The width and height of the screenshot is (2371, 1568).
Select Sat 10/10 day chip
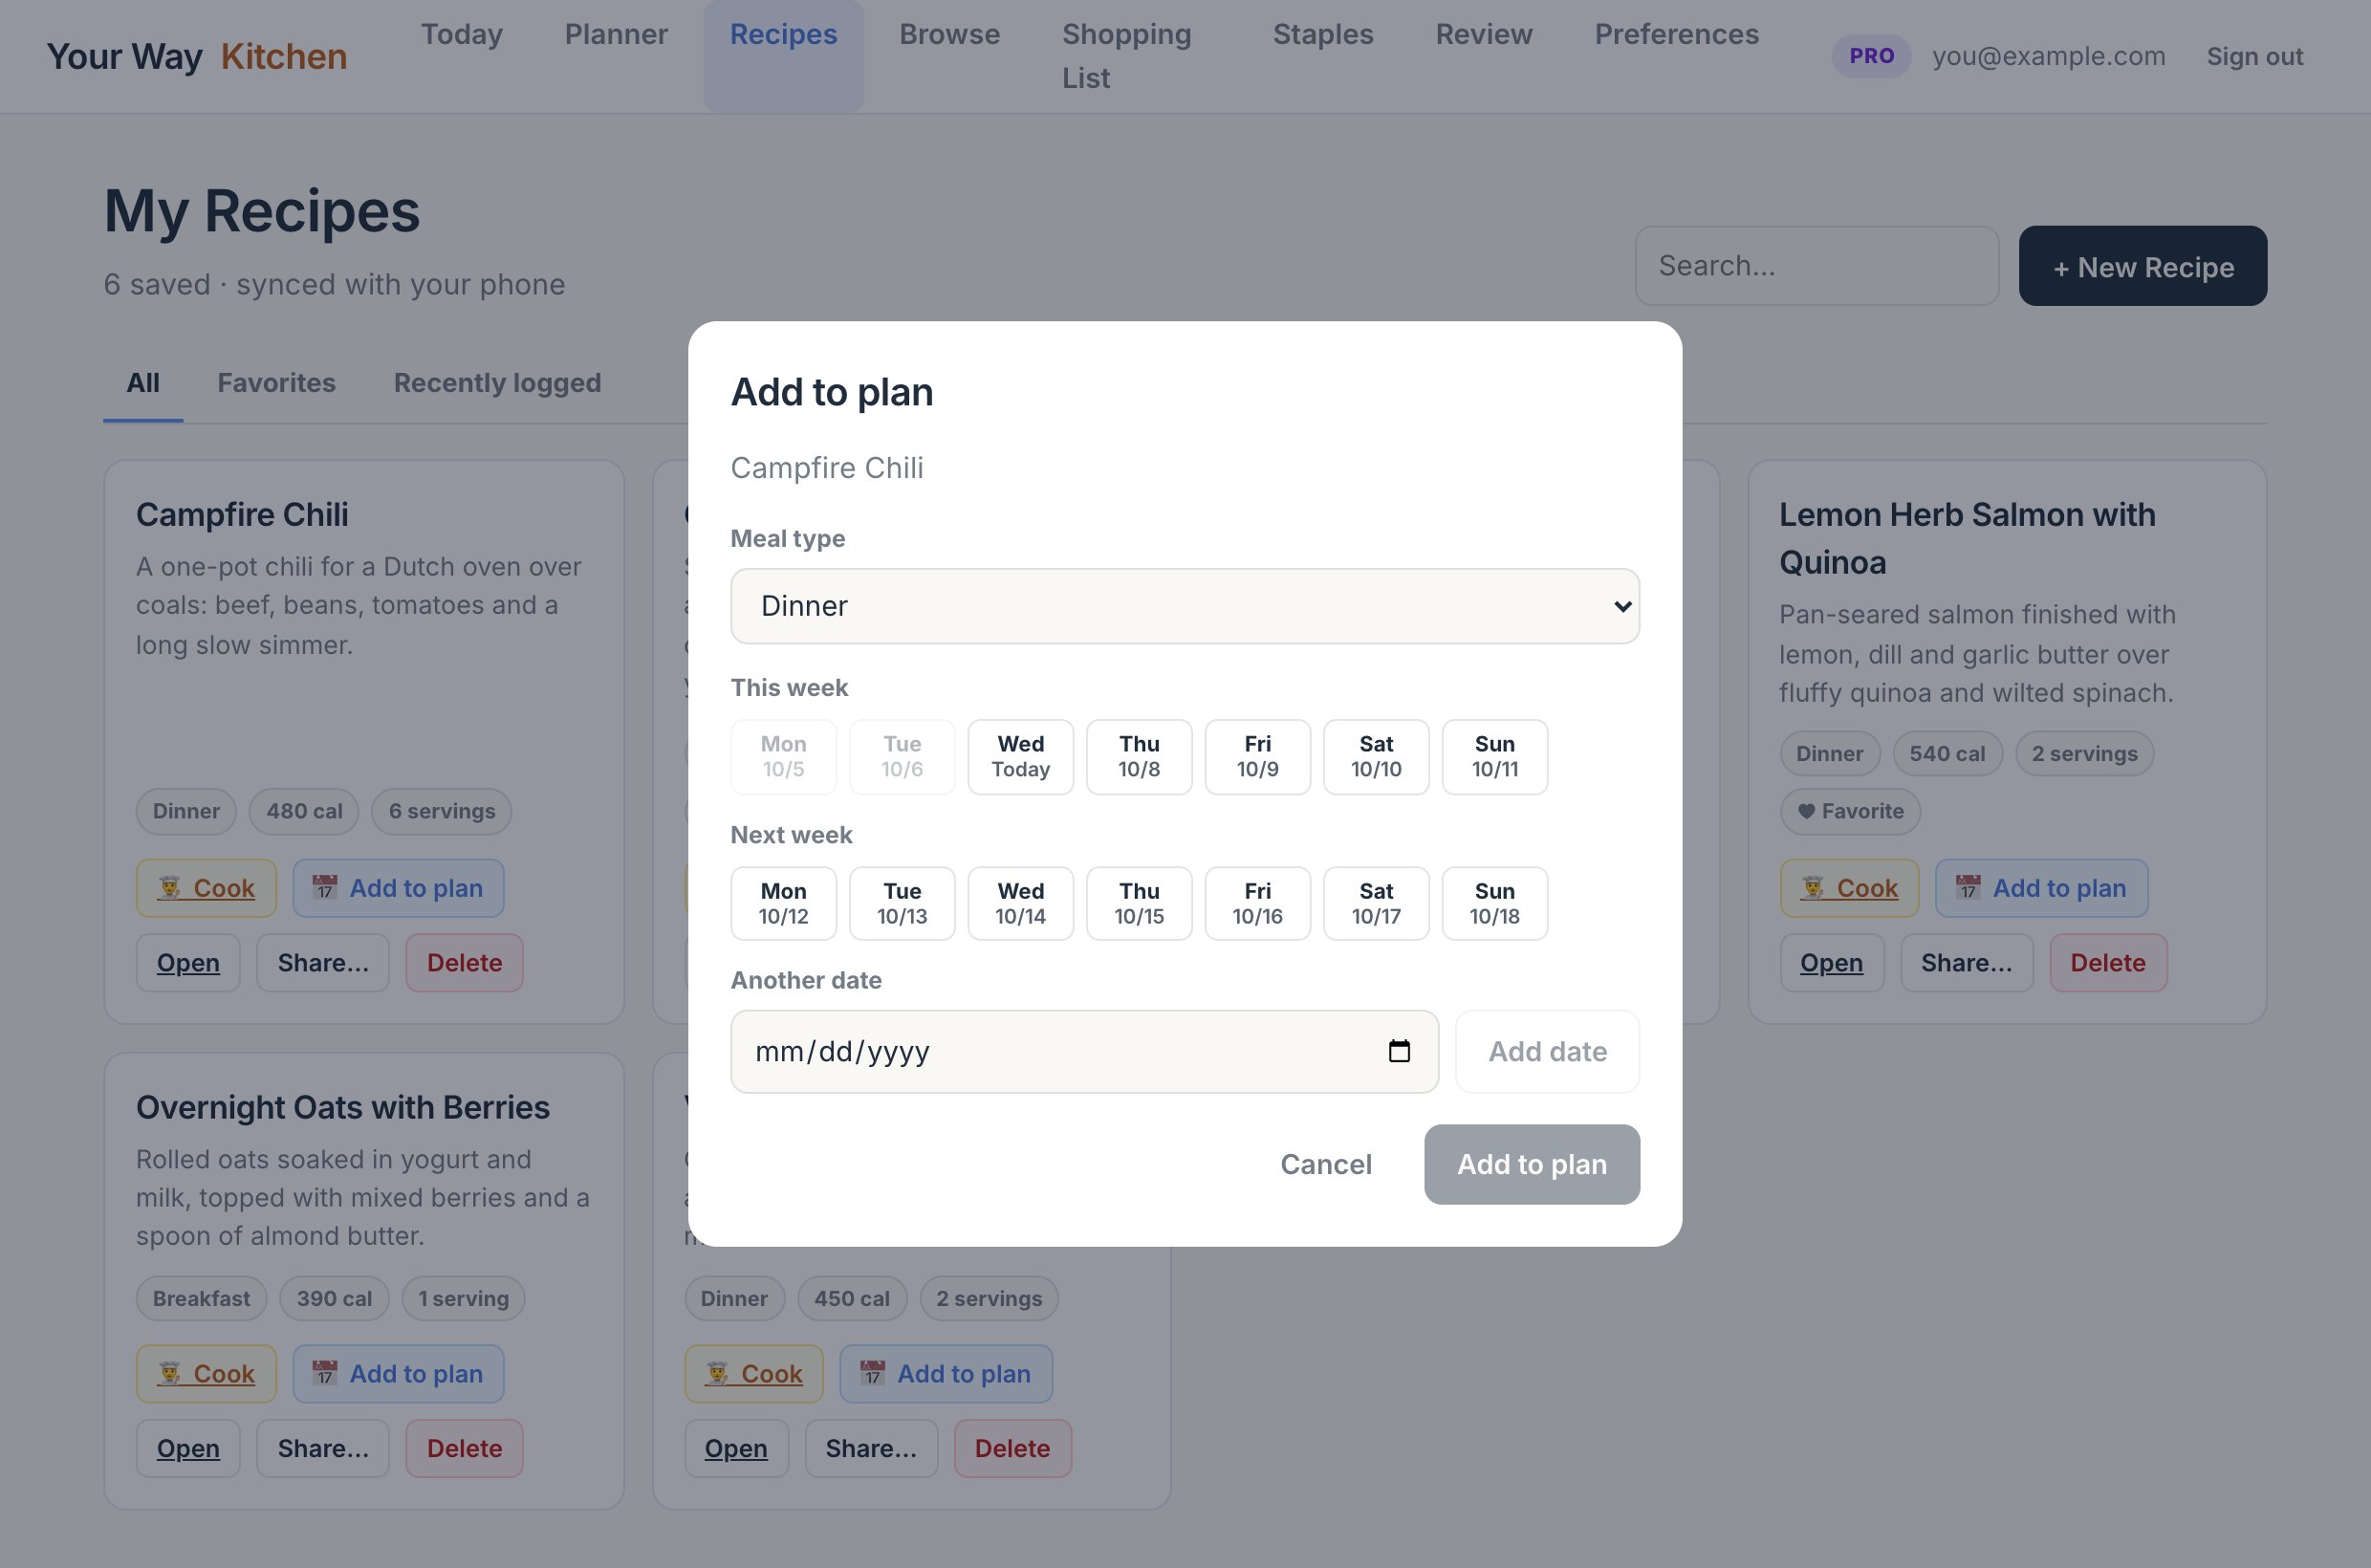pyautogui.click(x=1376, y=757)
